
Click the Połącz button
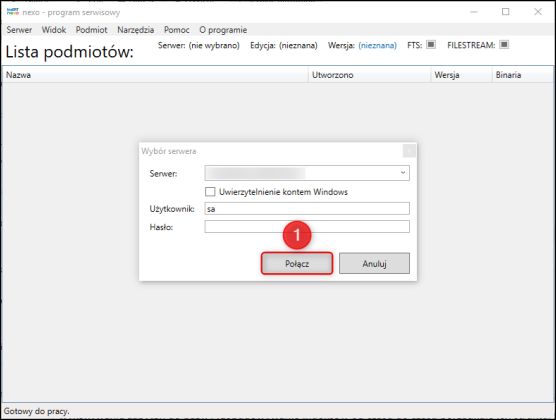point(297,263)
